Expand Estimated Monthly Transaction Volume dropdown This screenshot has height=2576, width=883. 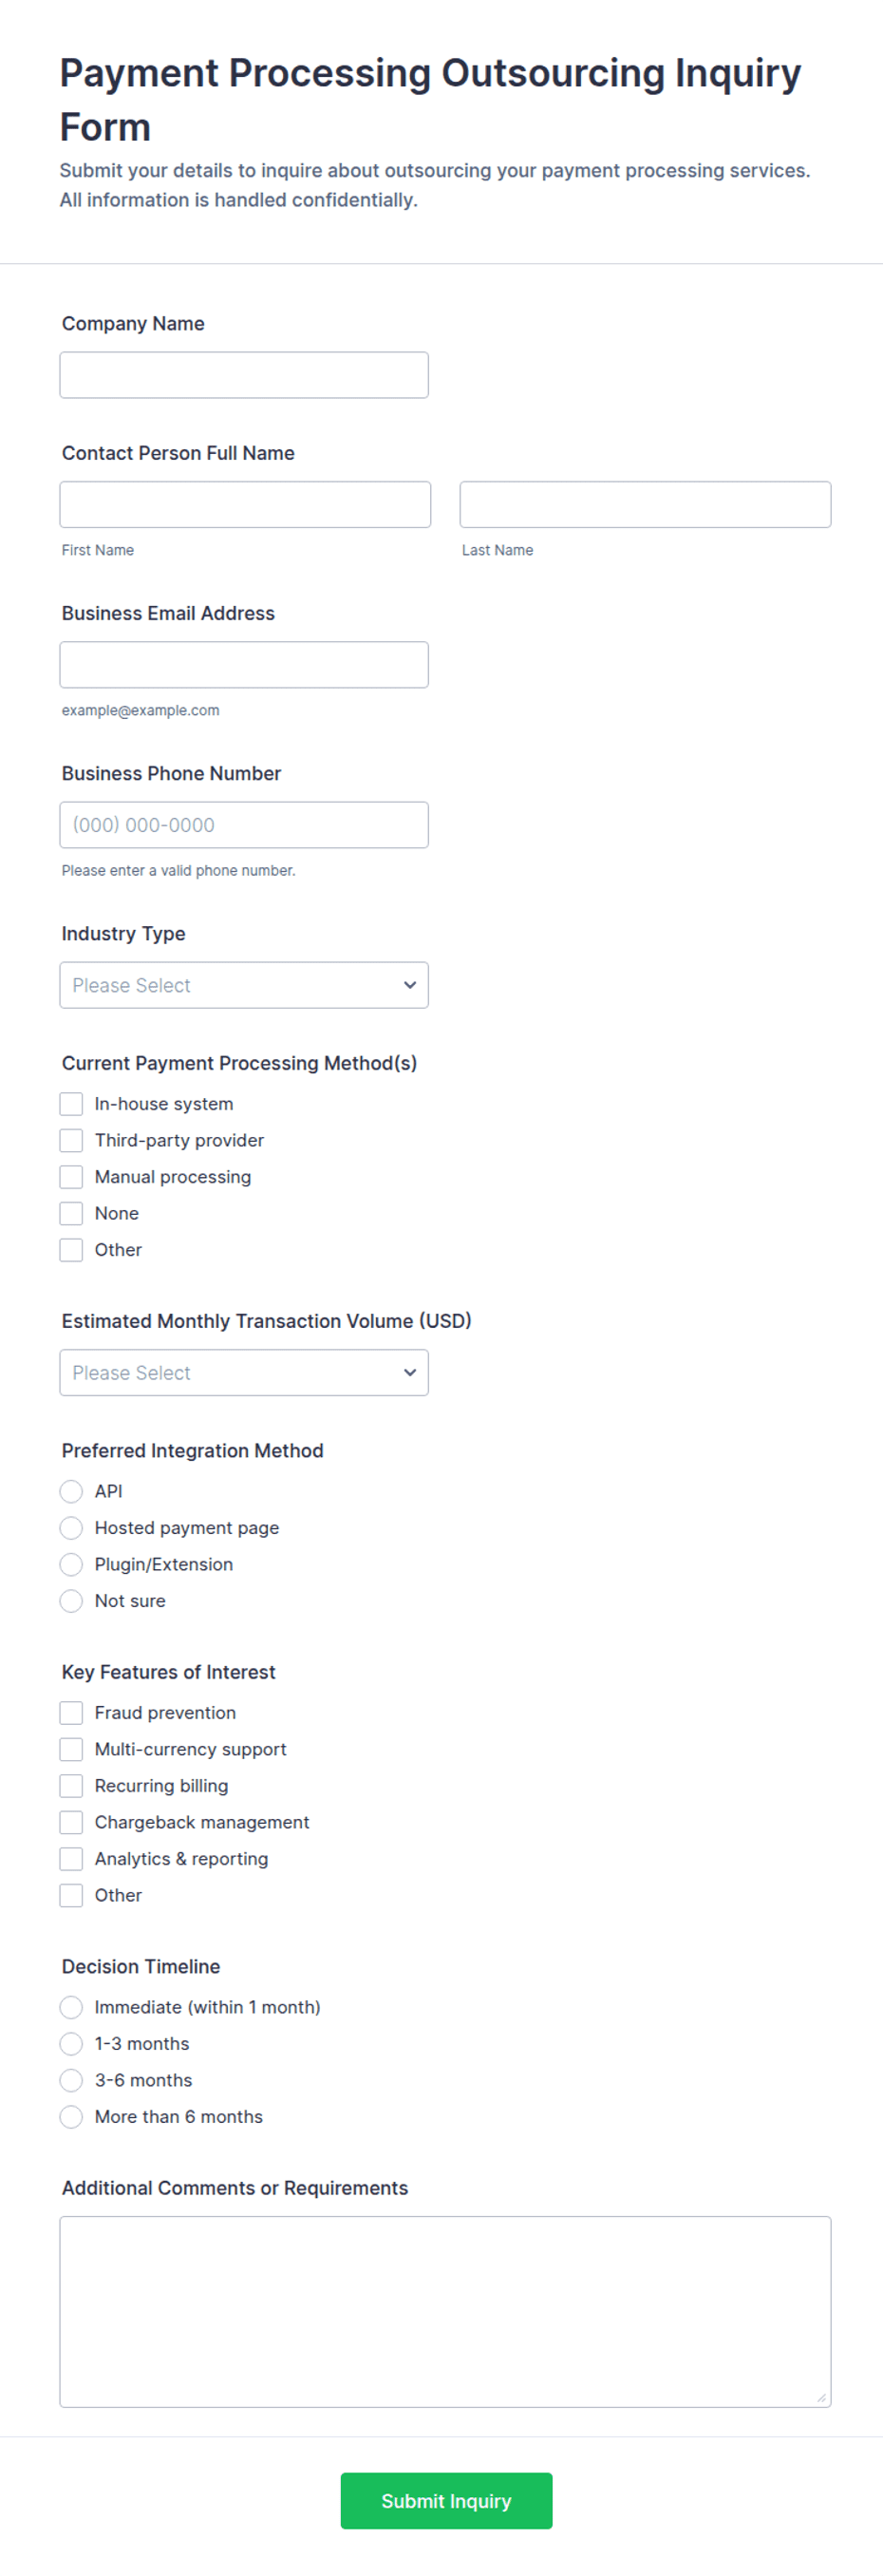tap(244, 1373)
